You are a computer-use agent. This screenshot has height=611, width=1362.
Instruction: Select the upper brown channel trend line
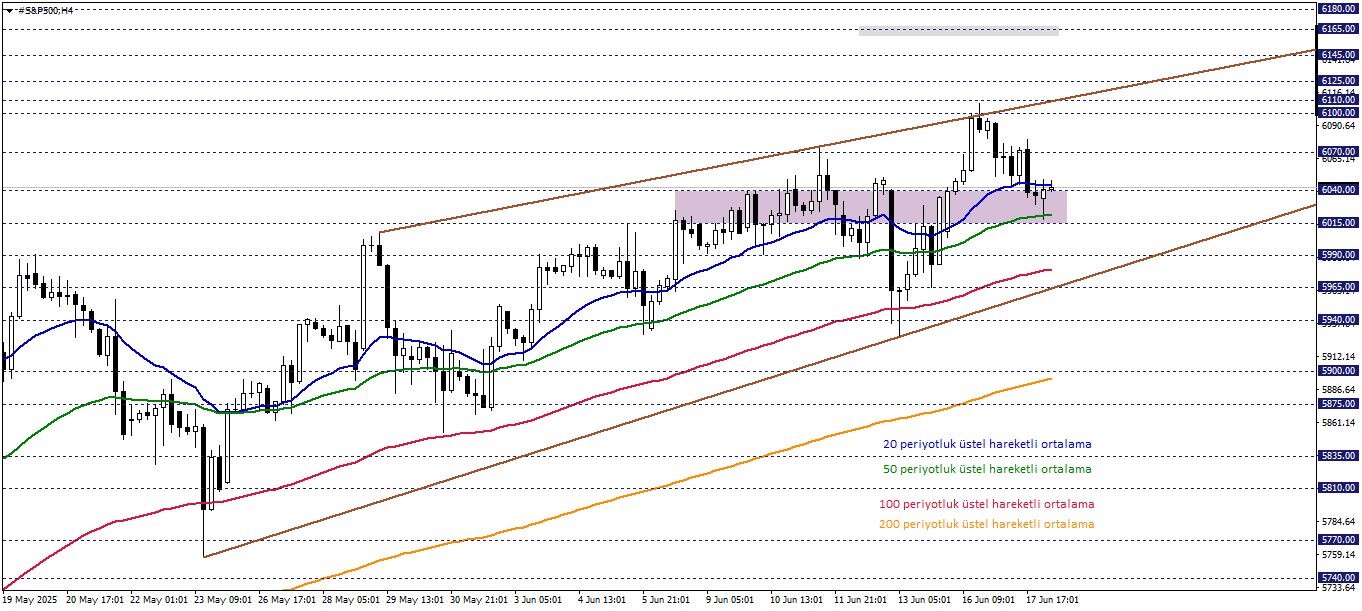pos(848,142)
